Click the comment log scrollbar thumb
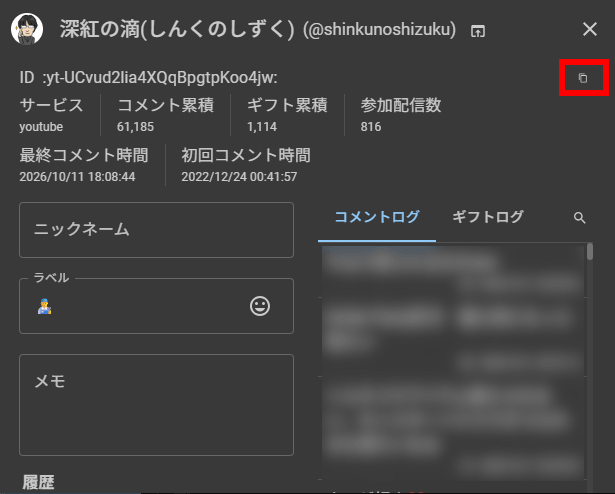The height and width of the screenshot is (494, 615). coord(590,252)
